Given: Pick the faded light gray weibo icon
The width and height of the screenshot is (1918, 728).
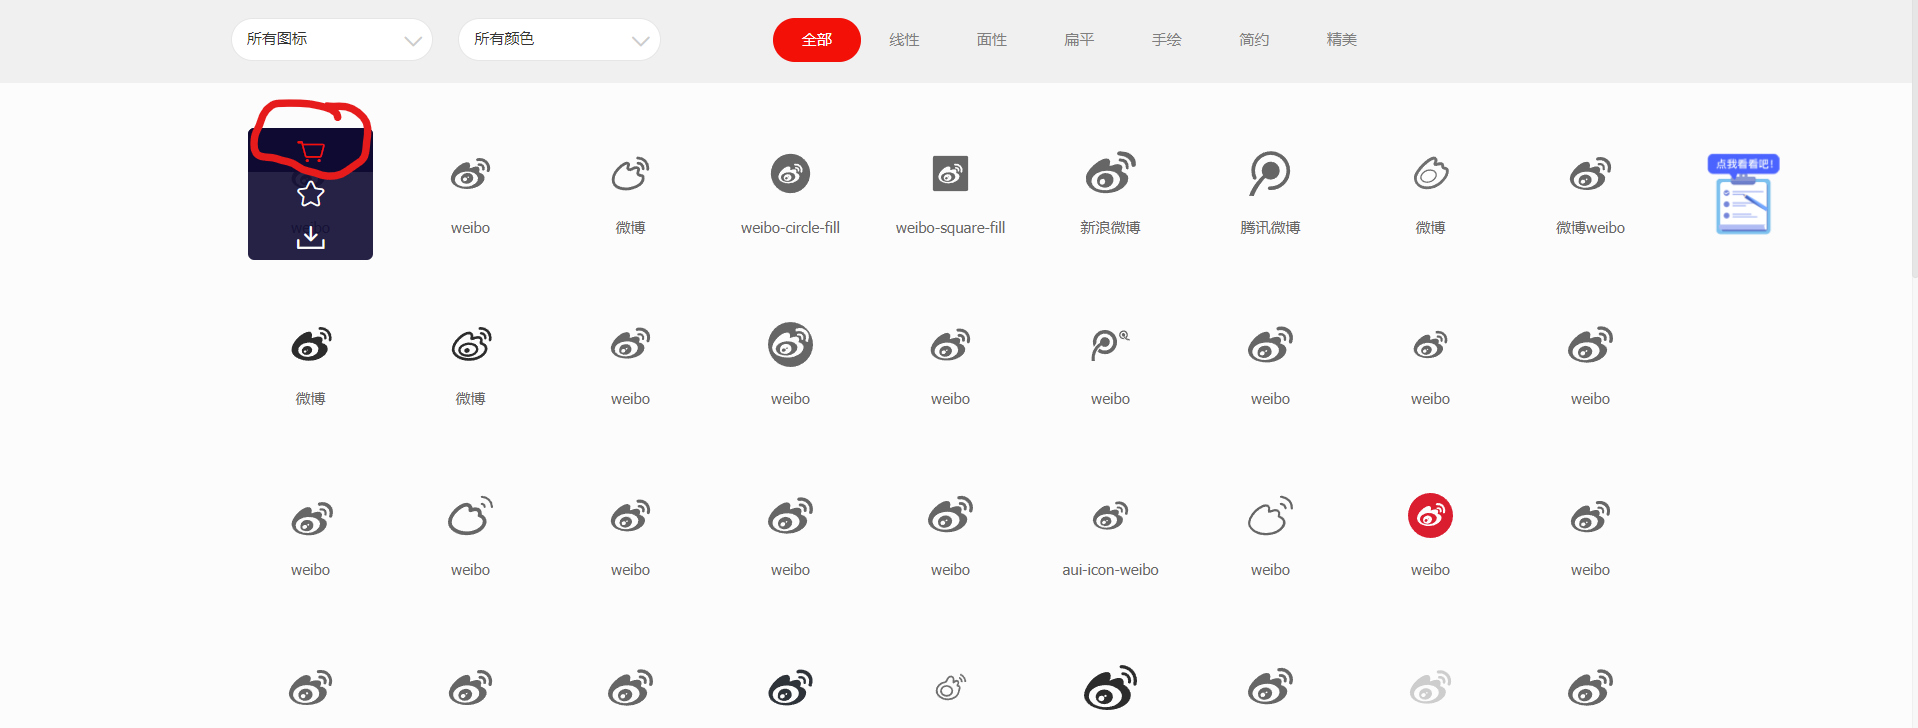Looking at the screenshot, I should coord(1430,688).
